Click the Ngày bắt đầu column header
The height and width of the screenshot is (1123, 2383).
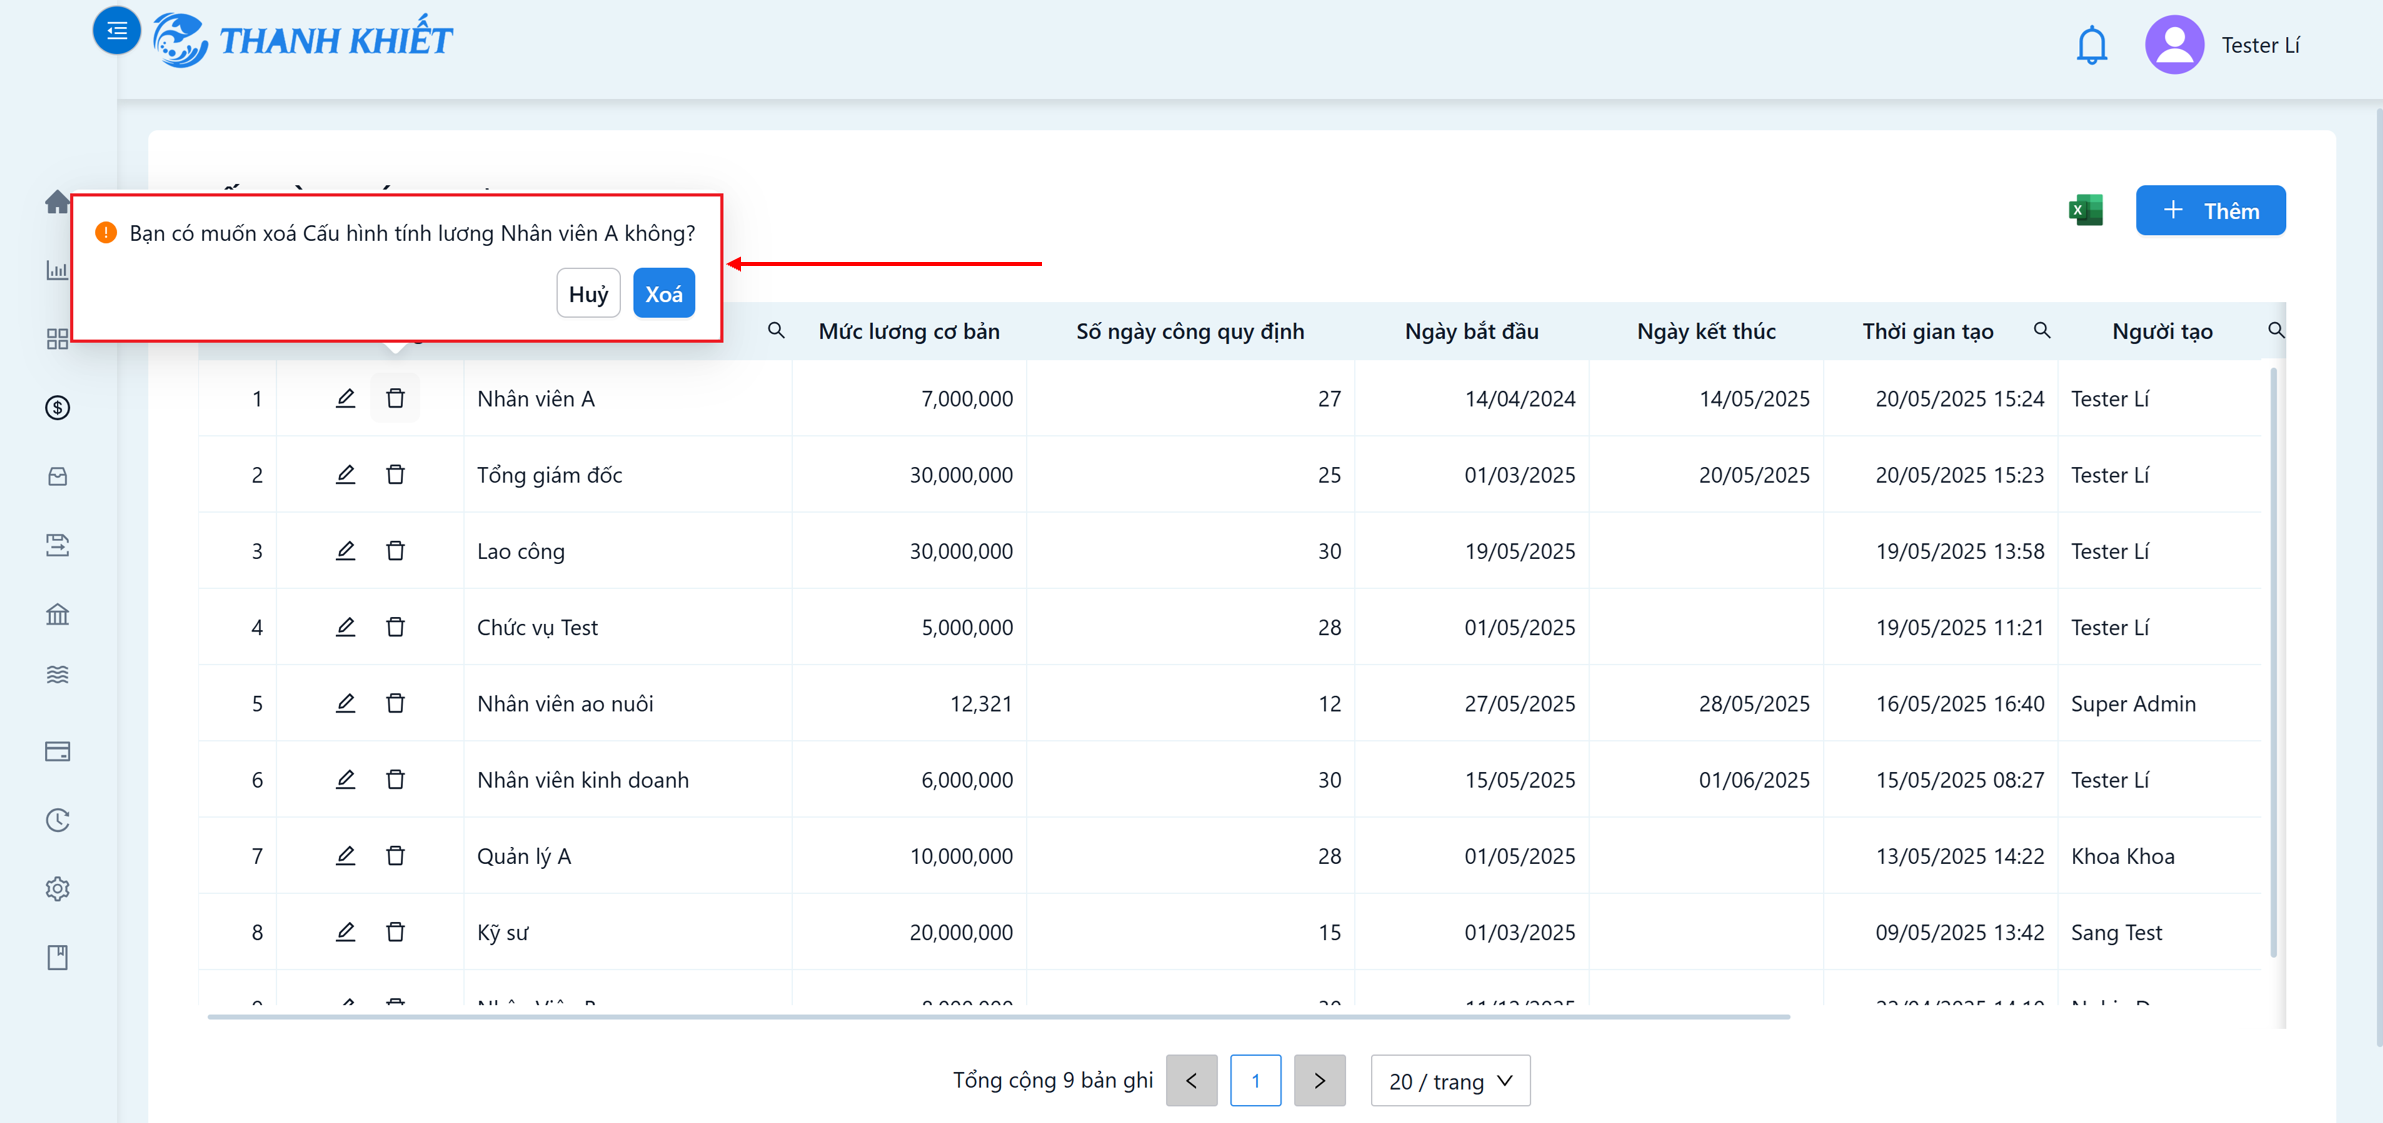[x=1471, y=331]
